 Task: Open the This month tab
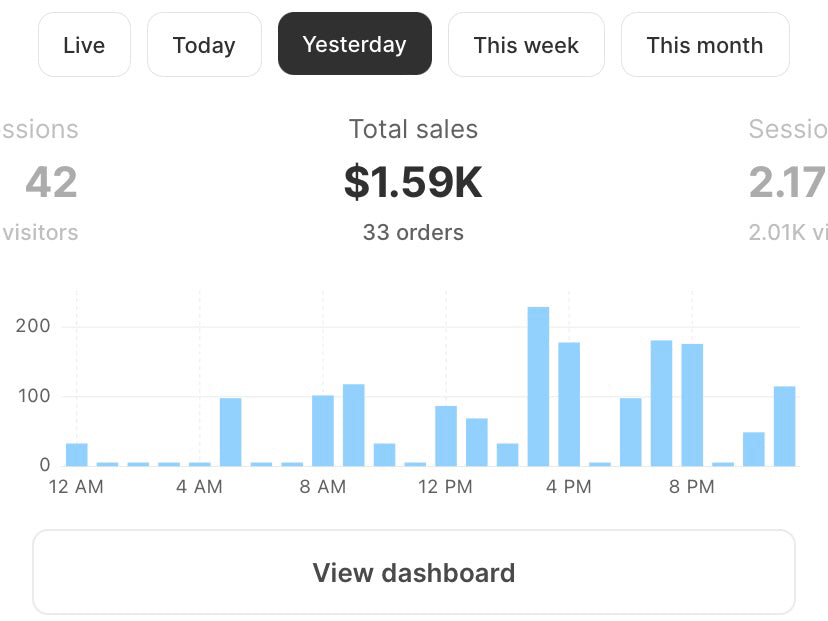coord(704,45)
